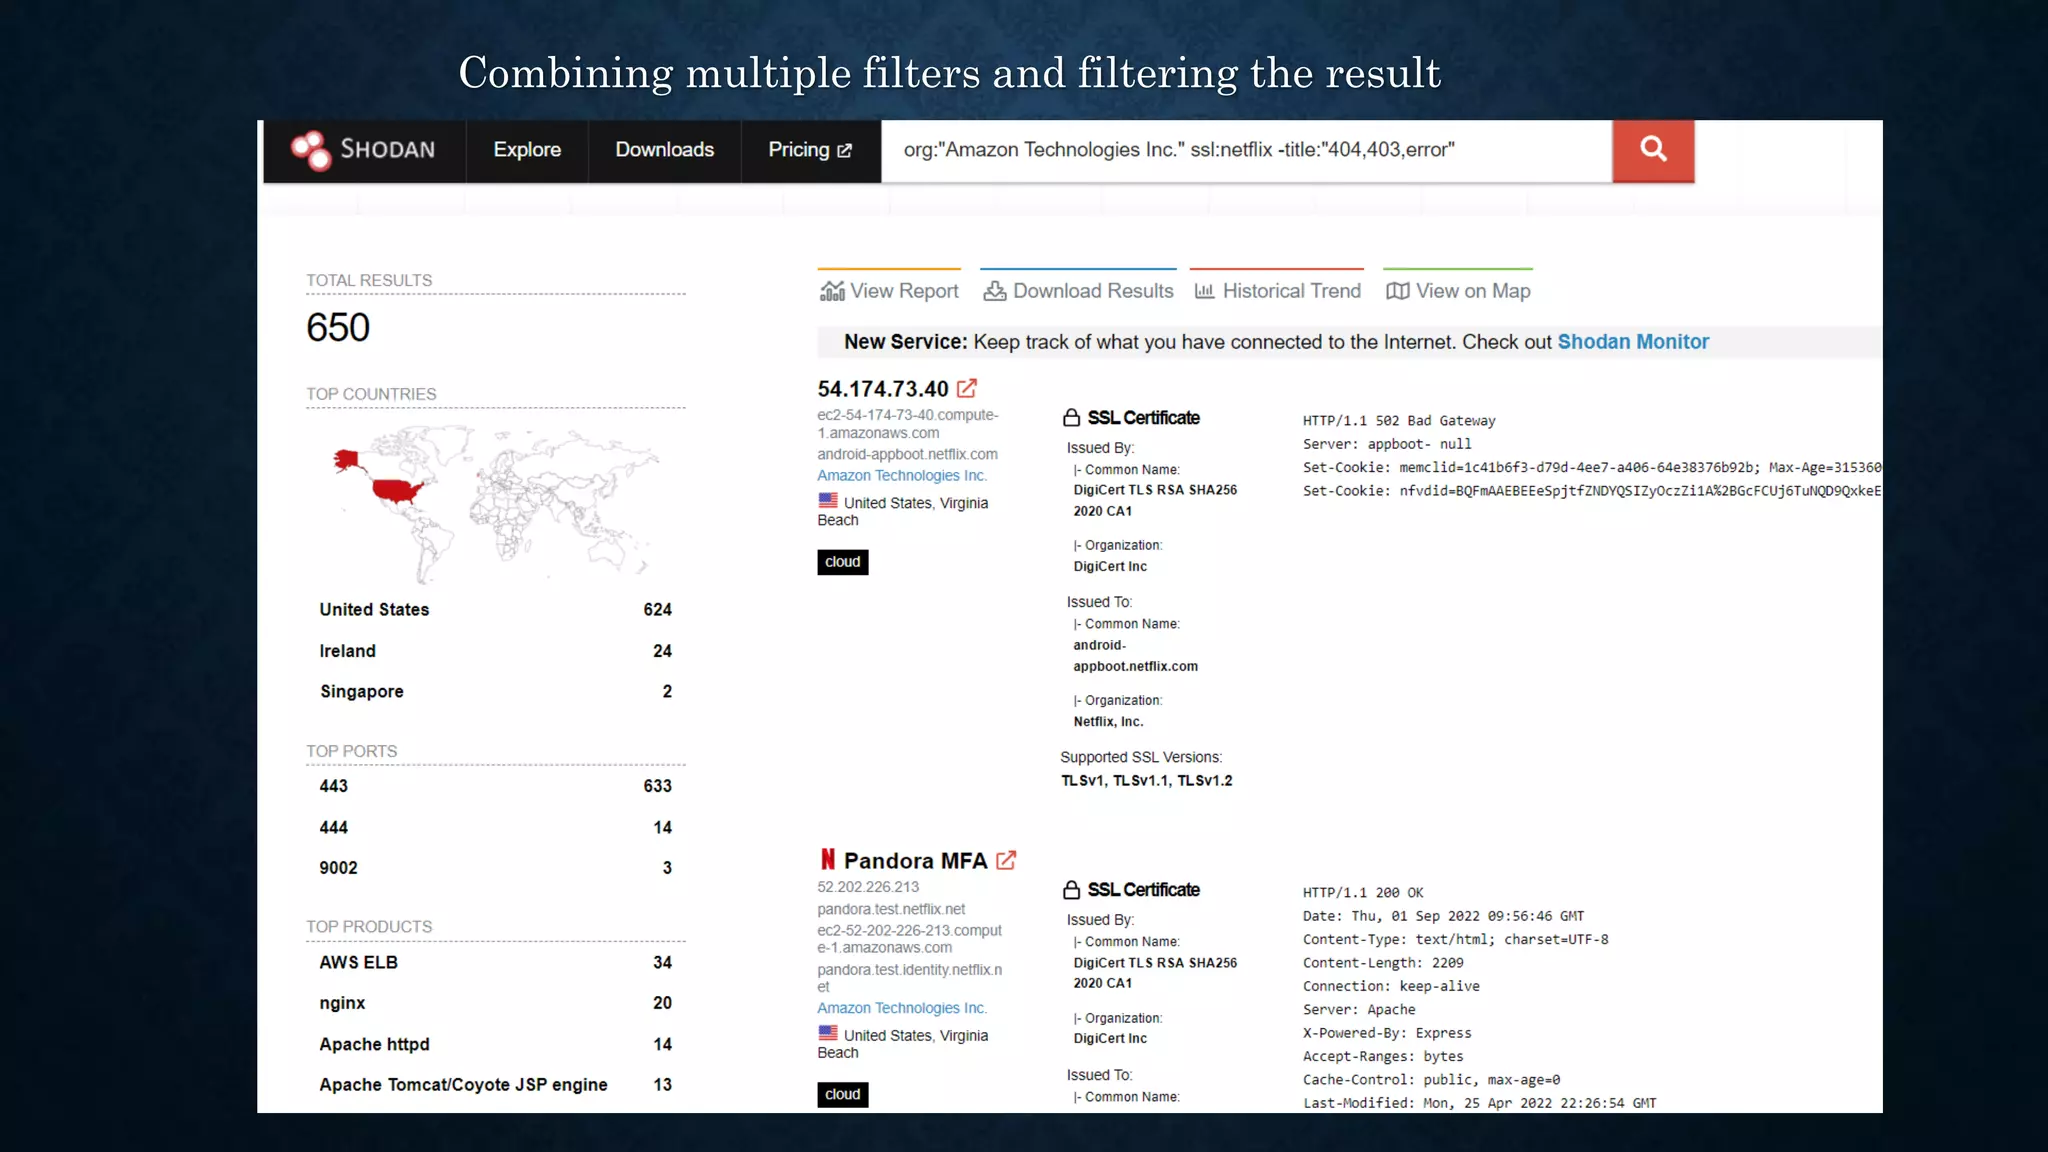2048x1152 pixels.
Task: Filter by nginx product
Action: 342,1003
